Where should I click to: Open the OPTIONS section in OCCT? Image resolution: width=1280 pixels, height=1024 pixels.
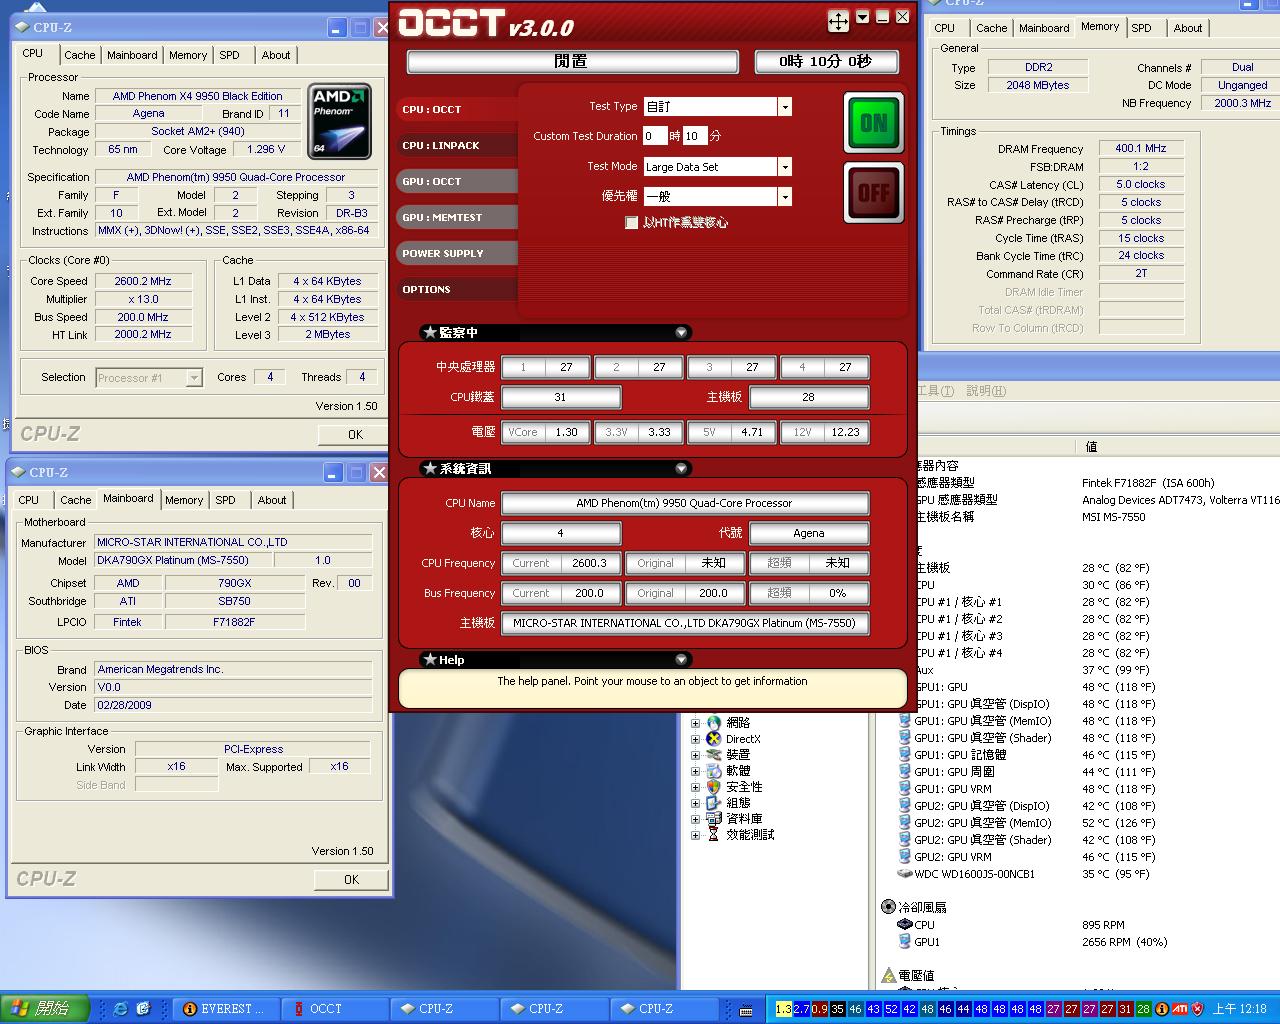457,289
